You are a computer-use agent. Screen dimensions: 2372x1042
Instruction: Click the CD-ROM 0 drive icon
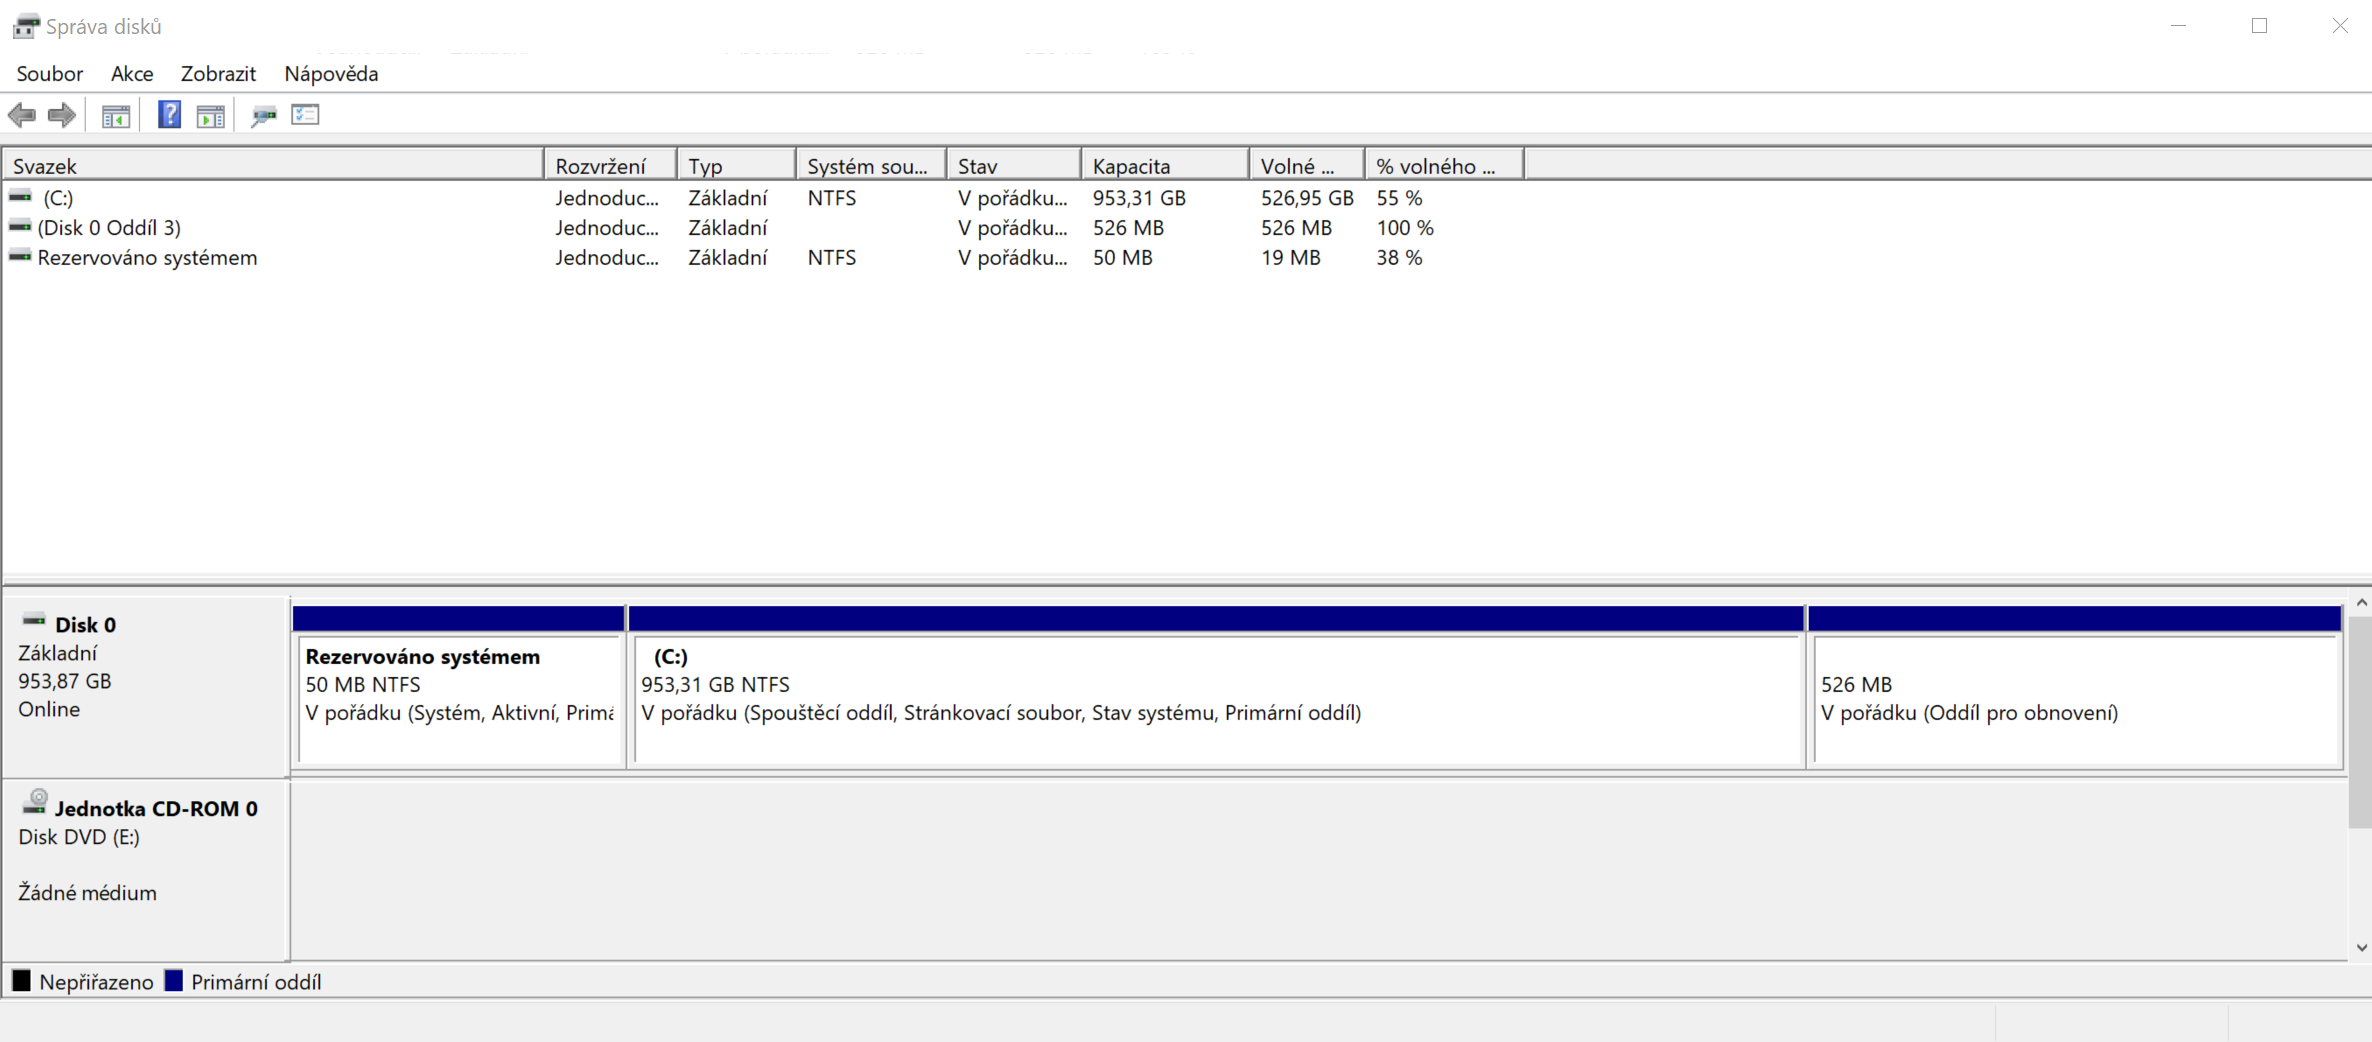point(35,802)
